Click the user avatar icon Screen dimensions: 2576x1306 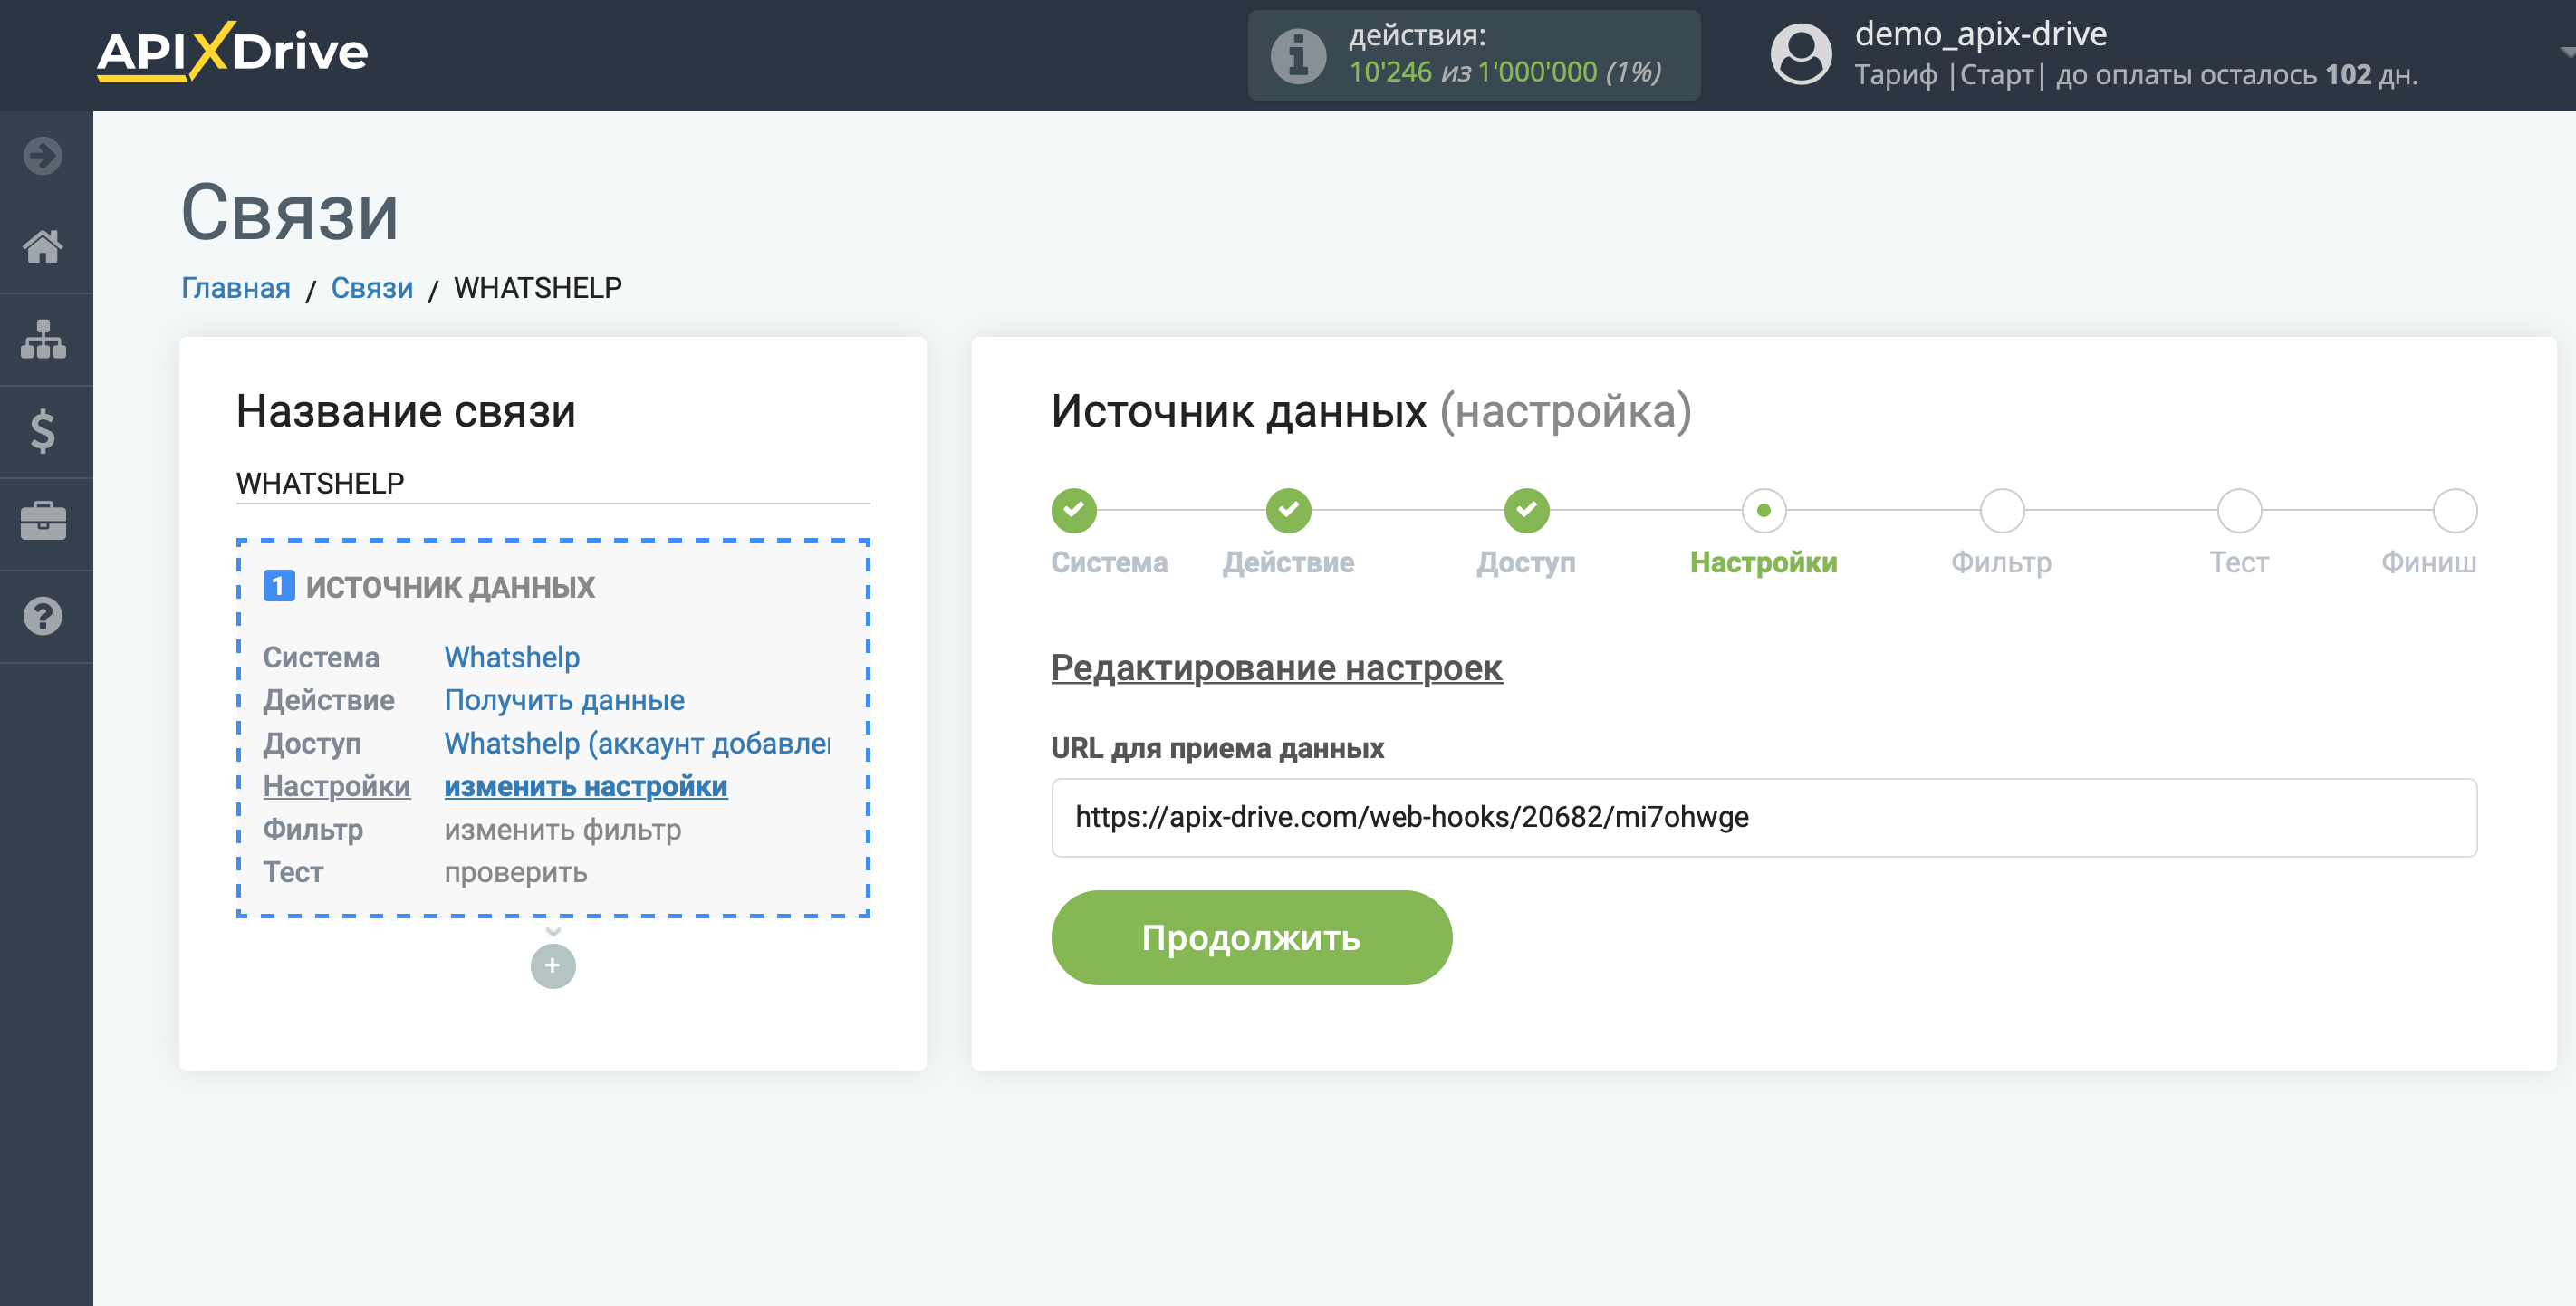pyautogui.click(x=1801, y=54)
